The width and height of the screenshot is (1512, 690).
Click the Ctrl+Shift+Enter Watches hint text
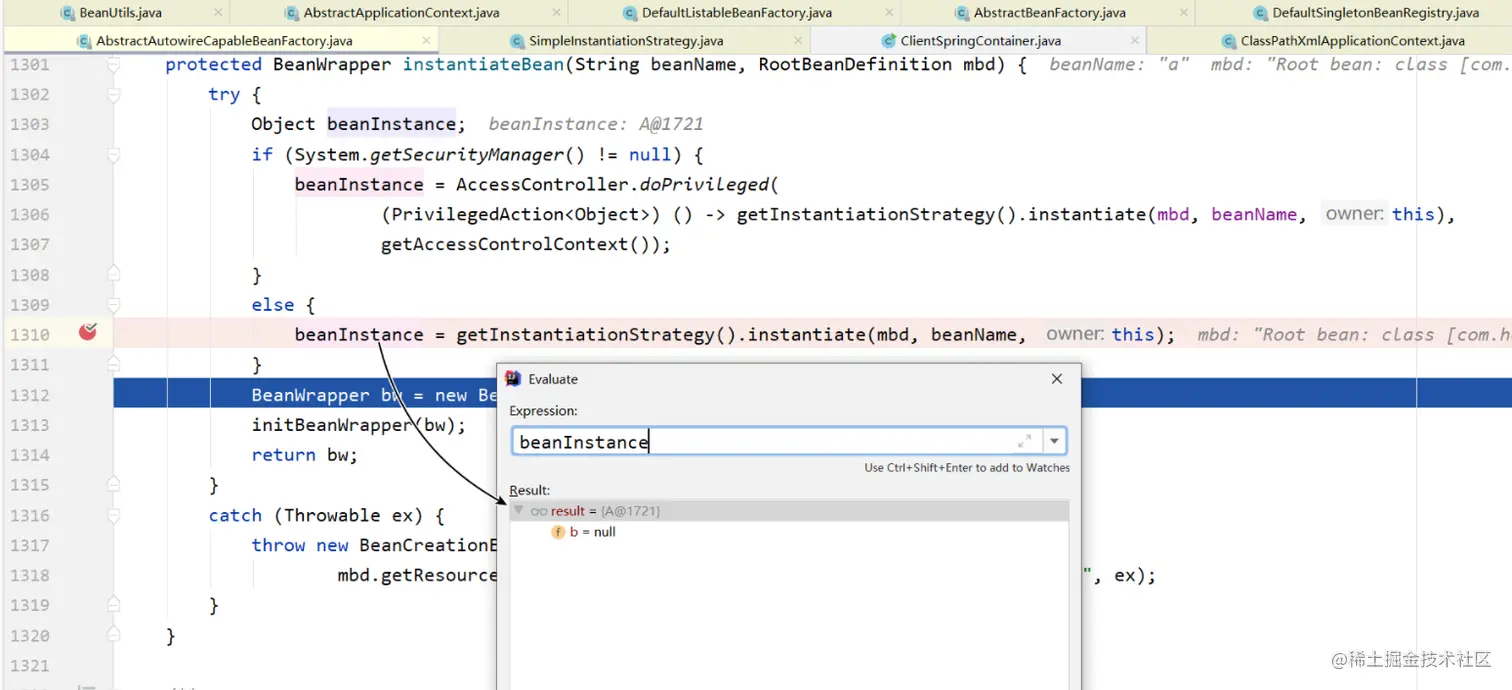point(967,468)
